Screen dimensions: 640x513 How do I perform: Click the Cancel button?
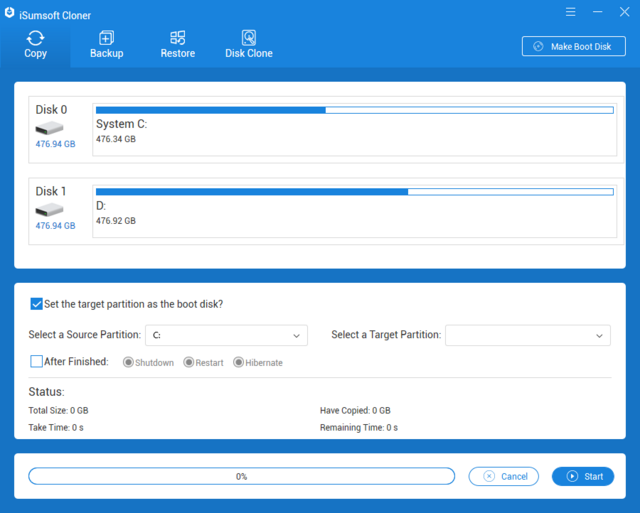tap(504, 476)
